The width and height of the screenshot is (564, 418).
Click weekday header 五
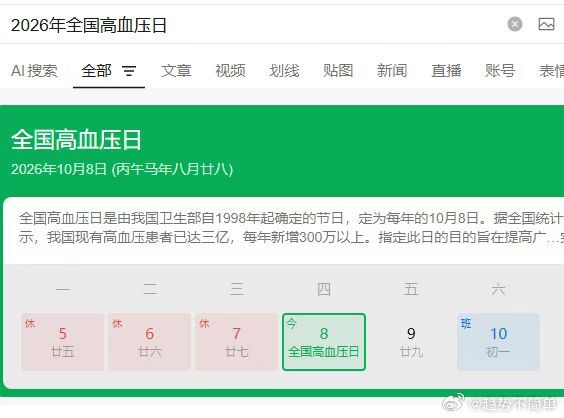411,289
